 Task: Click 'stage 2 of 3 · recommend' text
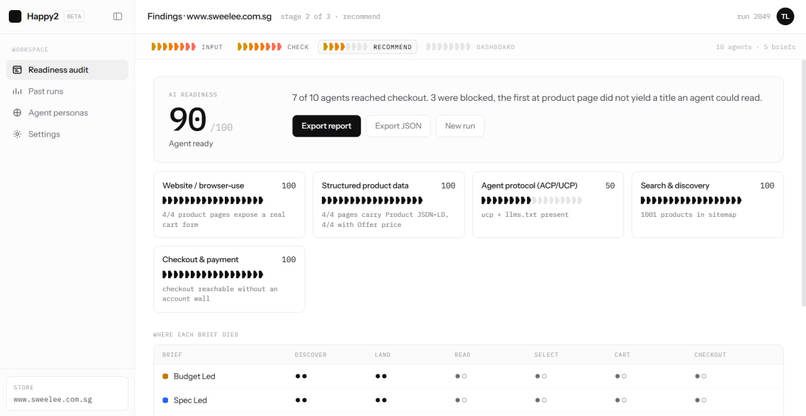(x=331, y=16)
